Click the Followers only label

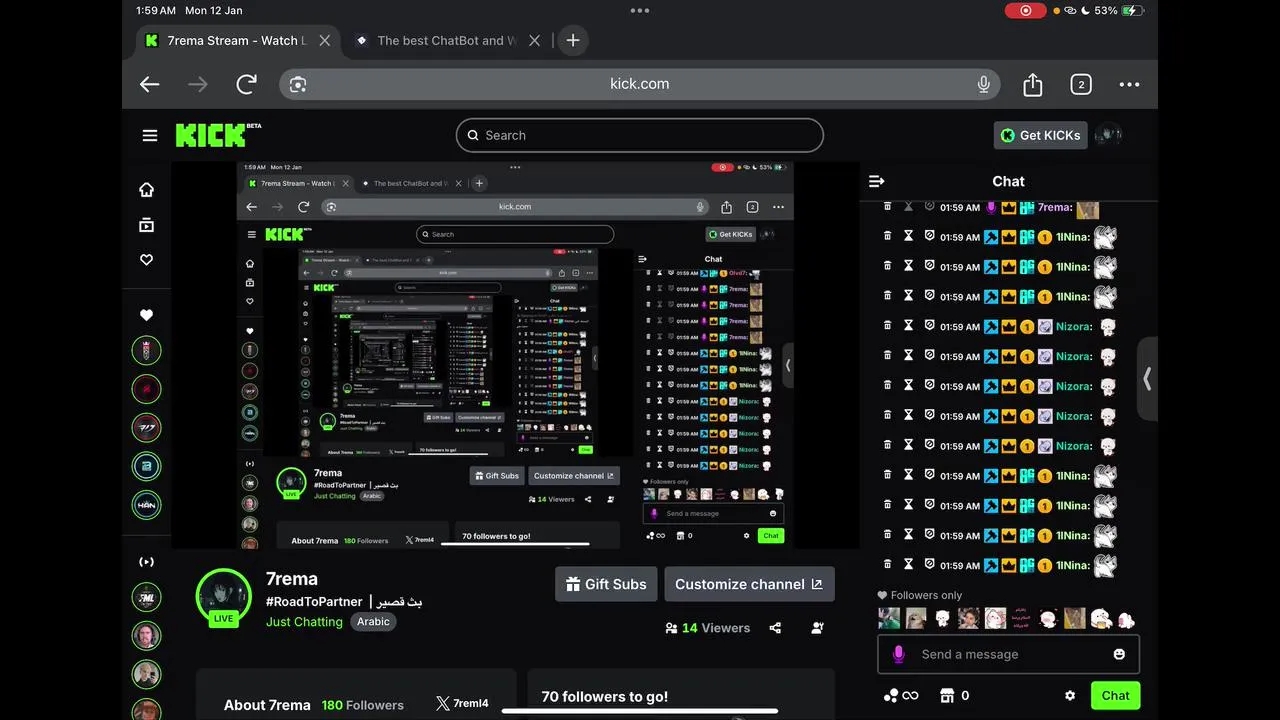coord(926,595)
